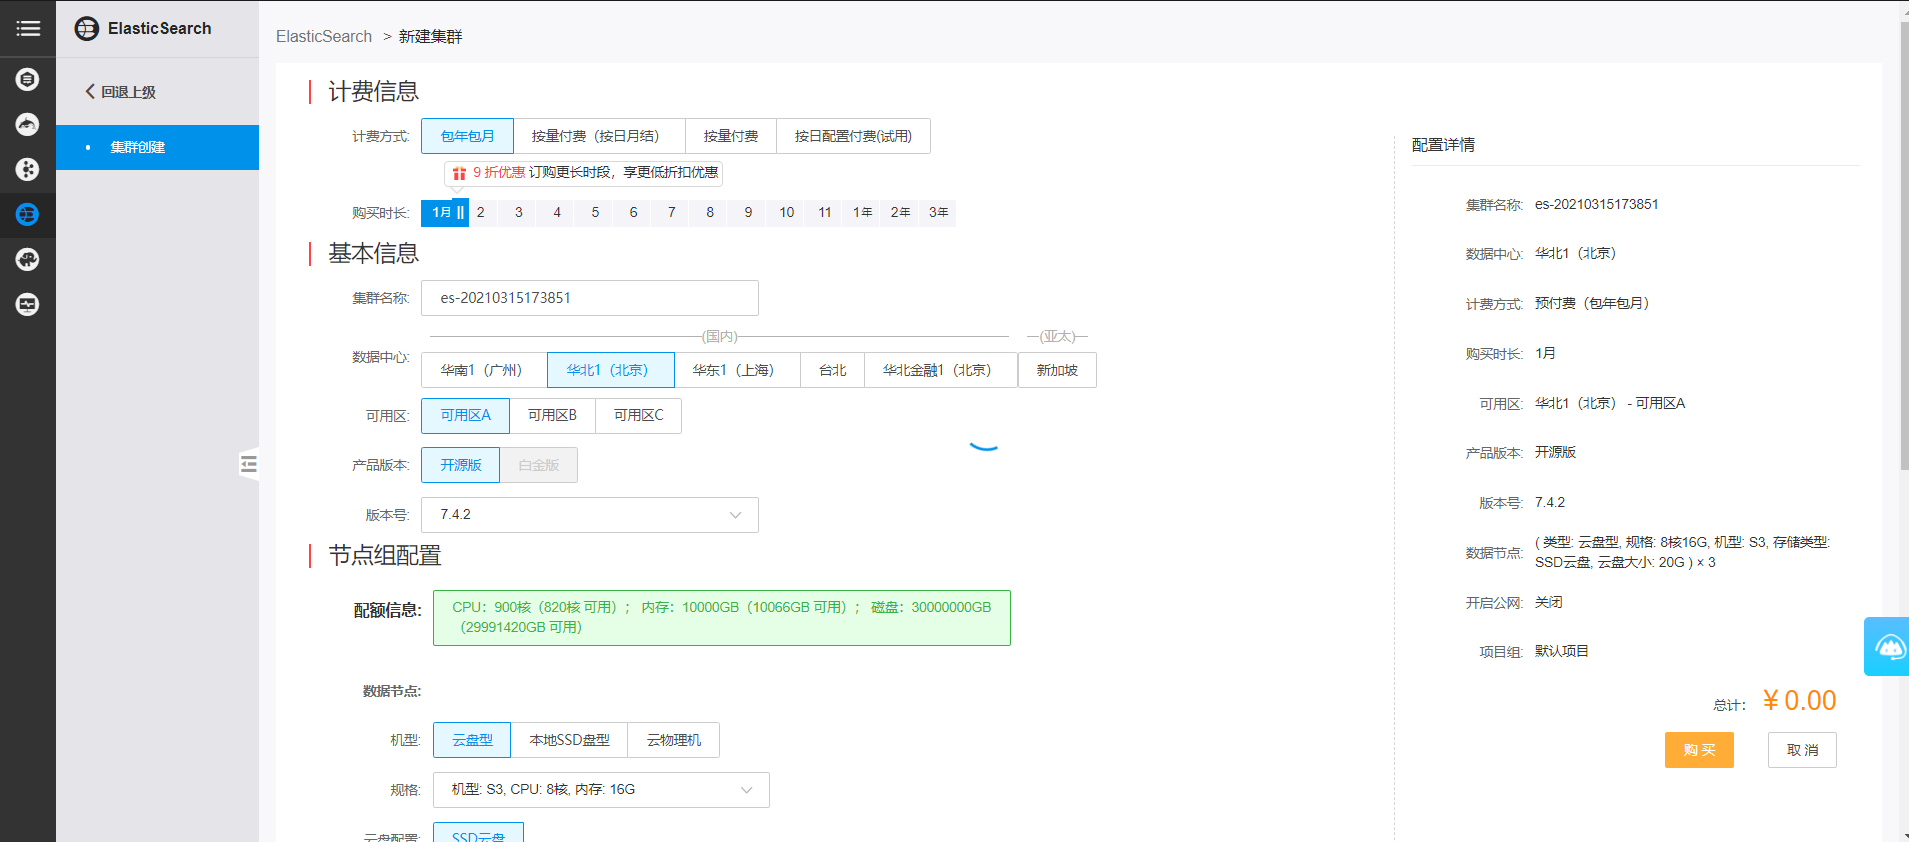This screenshot has height=842, width=1909.
Task: Set purchase duration to 2 months
Action: pyautogui.click(x=480, y=212)
